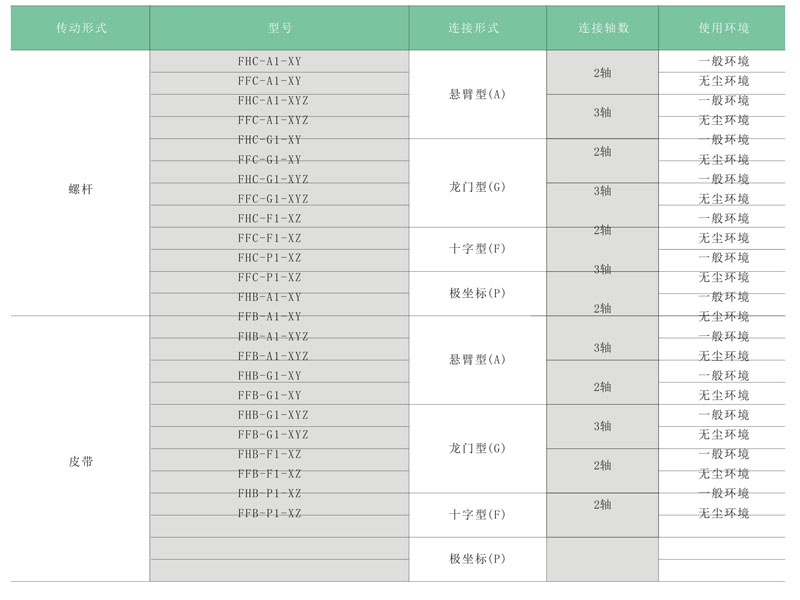
Task: Select the 皮带 transmission type cell
Action: pyautogui.click(x=80, y=462)
